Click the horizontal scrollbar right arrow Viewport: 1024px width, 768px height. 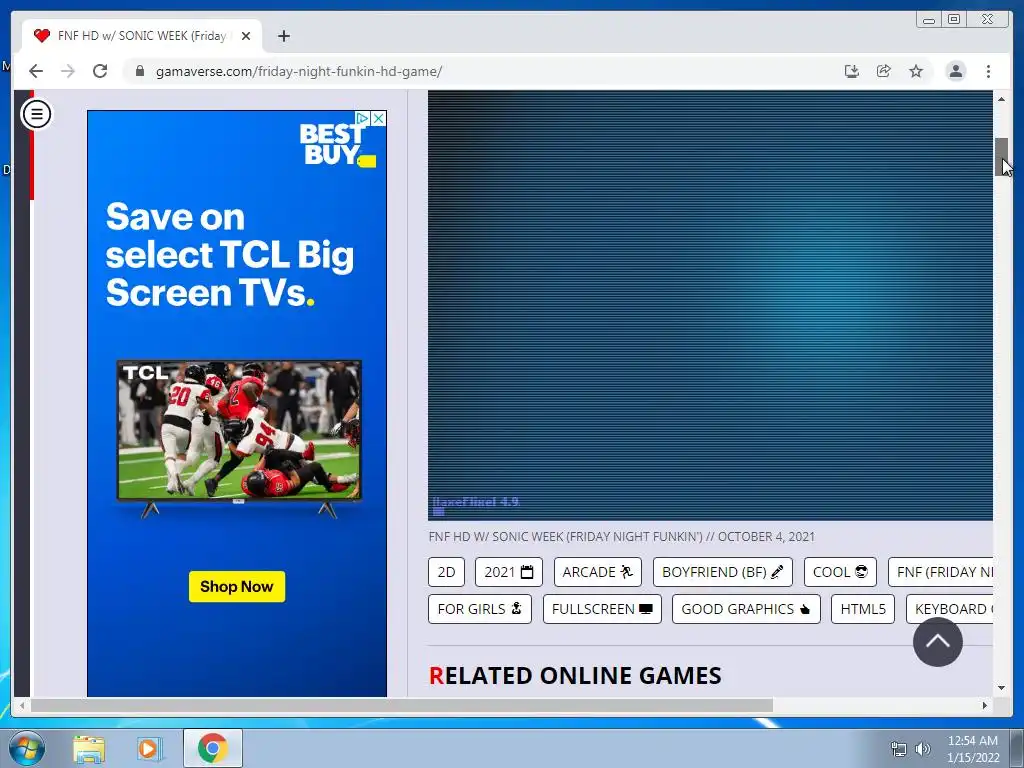click(x=985, y=705)
